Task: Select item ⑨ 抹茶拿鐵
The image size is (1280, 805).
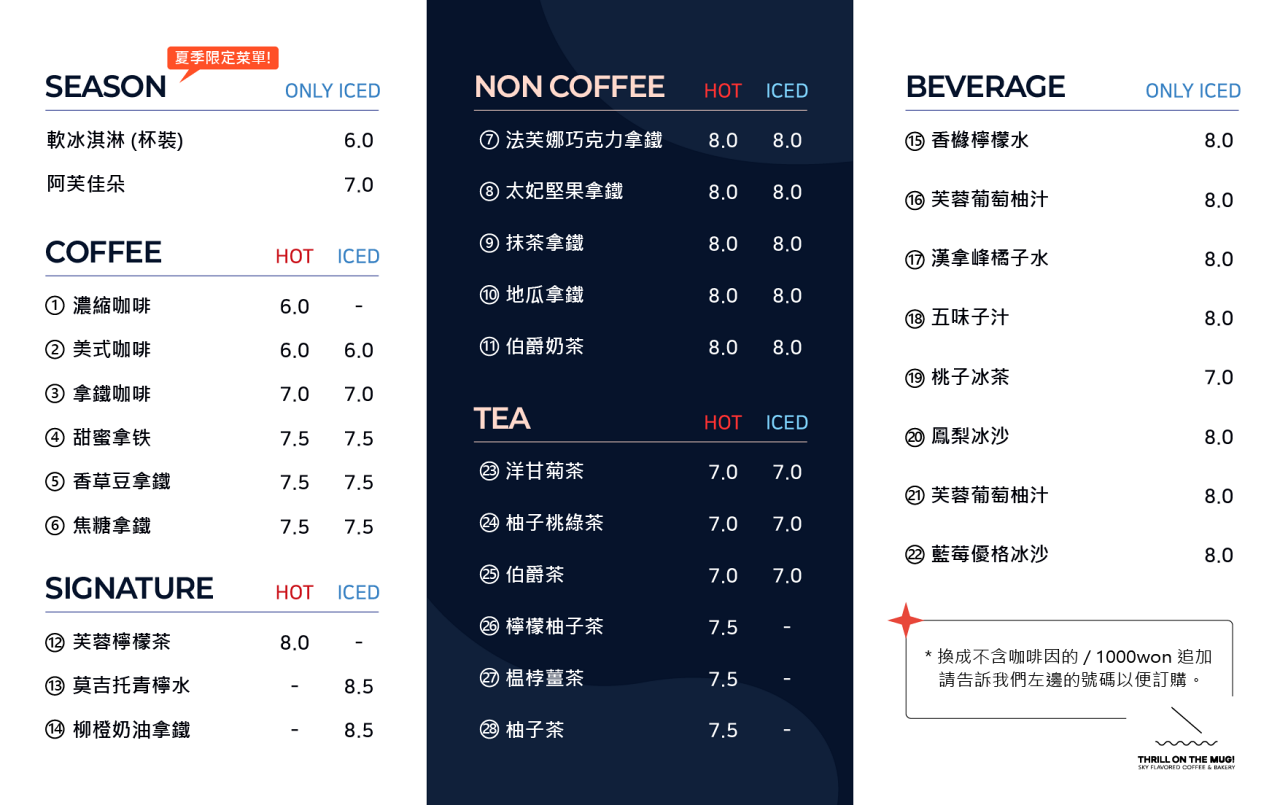Action: pyautogui.click(x=532, y=243)
